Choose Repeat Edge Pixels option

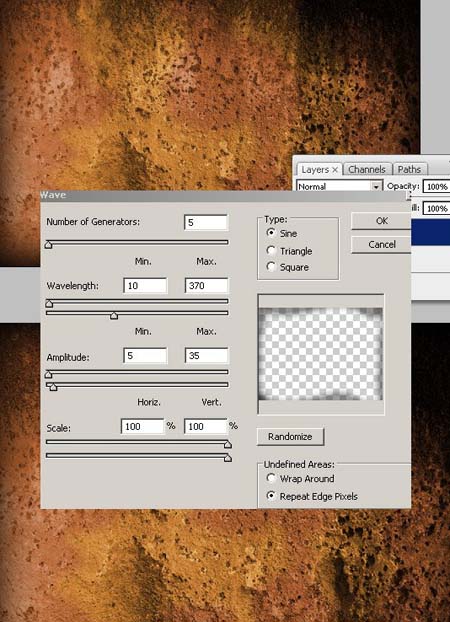coord(271,496)
